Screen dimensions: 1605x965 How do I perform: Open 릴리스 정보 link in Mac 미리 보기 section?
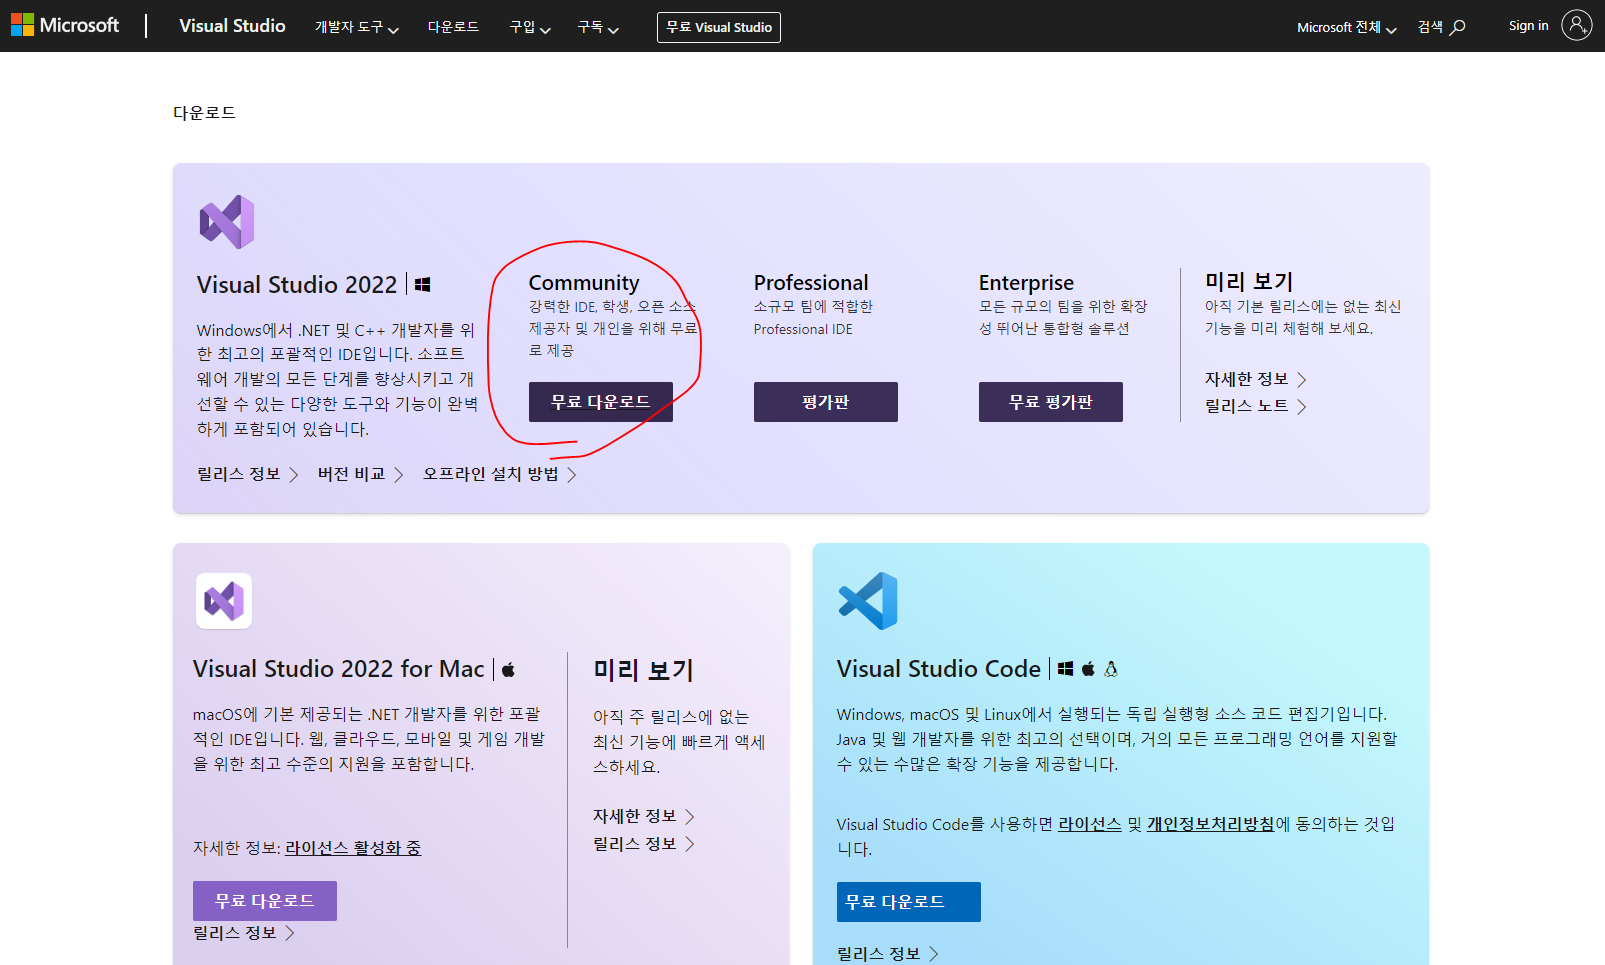[643, 844]
